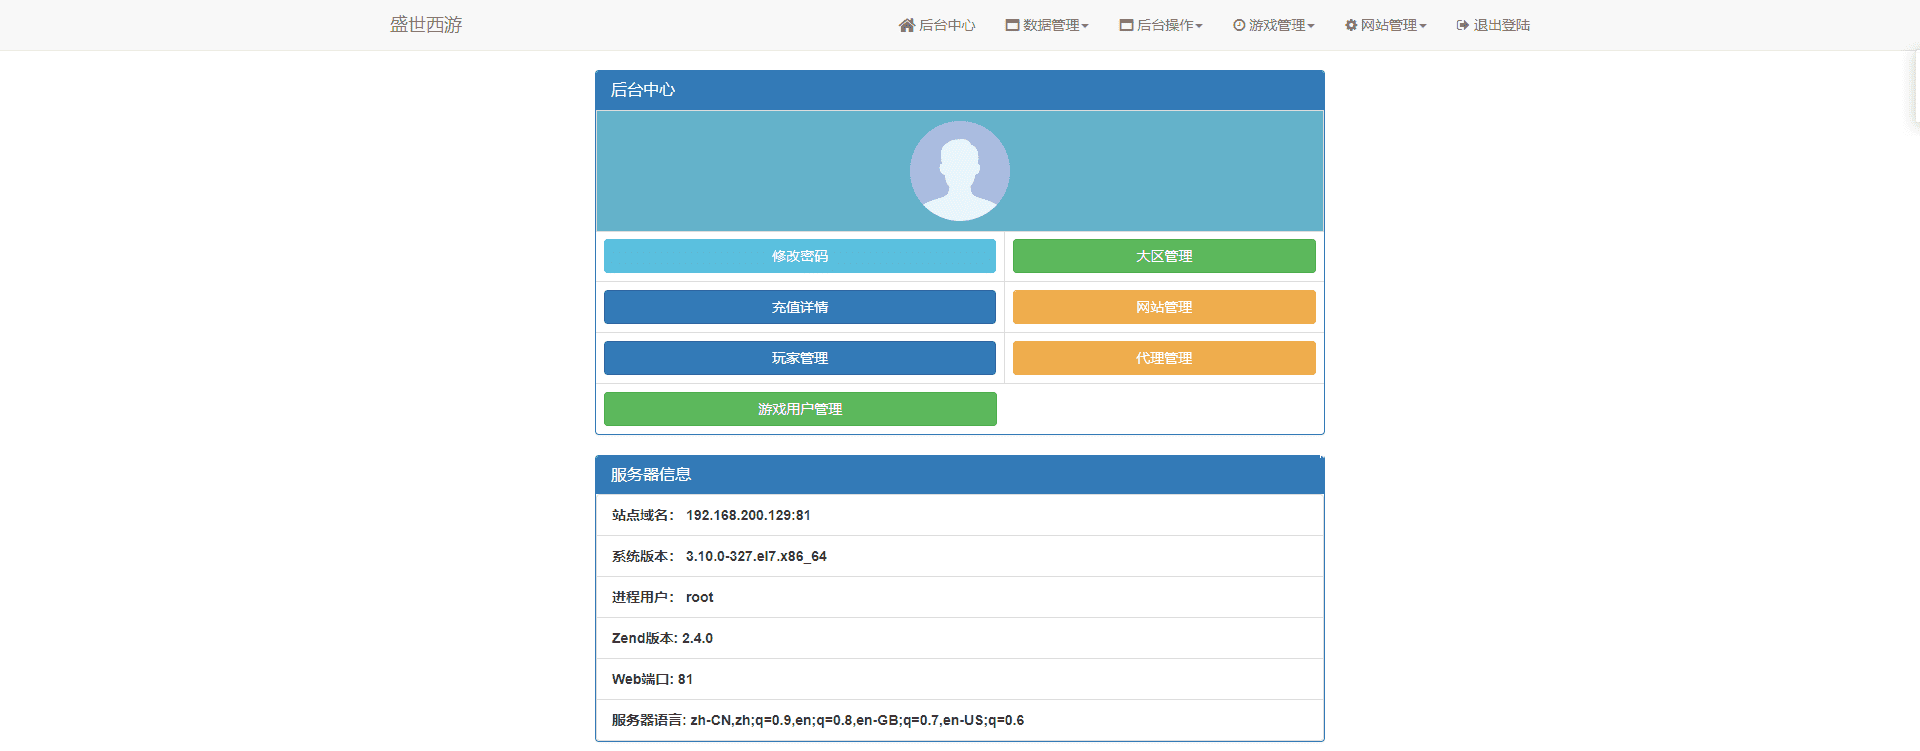Open the 网站管理 navbar menu label

click(1389, 25)
